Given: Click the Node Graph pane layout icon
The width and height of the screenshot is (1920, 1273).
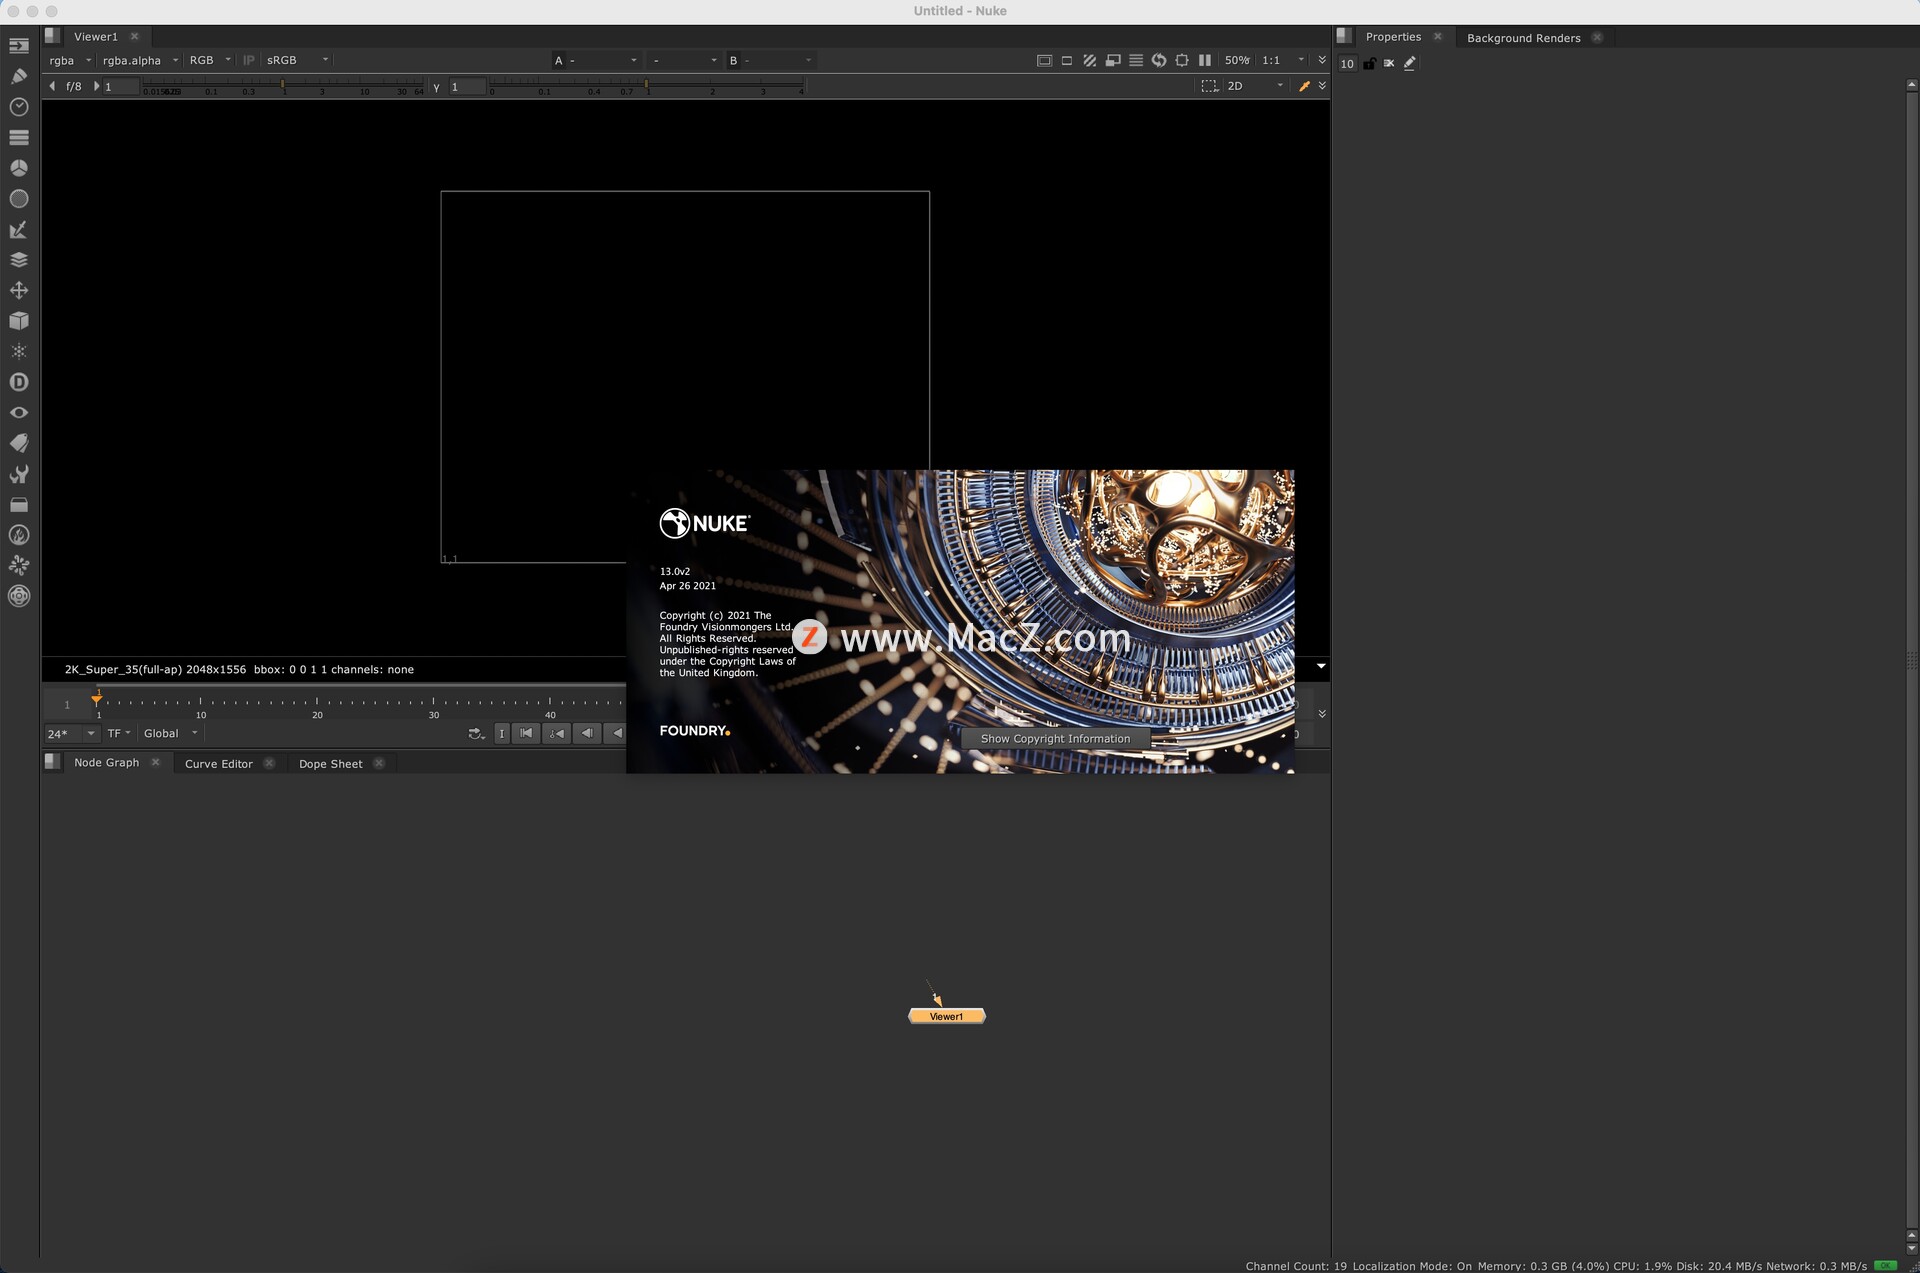Looking at the screenshot, I should (x=52, y=761).
